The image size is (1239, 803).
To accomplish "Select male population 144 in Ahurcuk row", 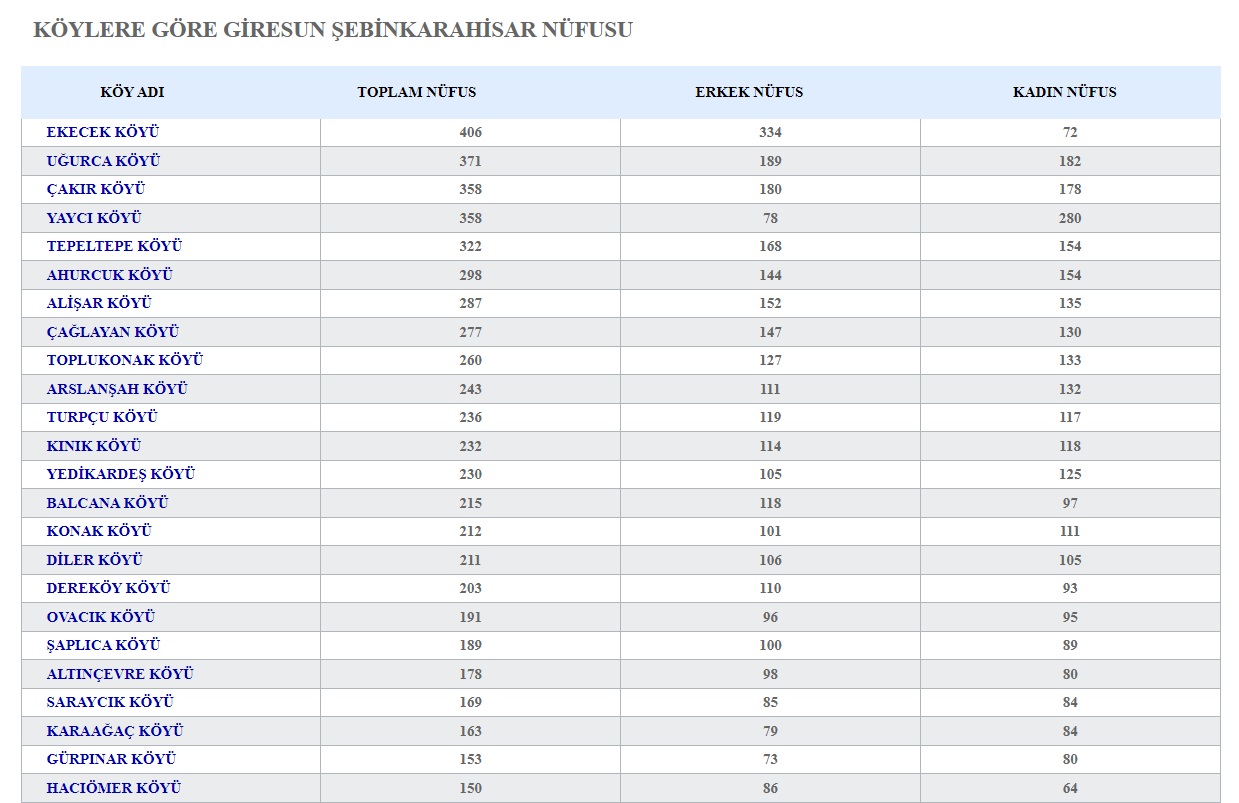I will (x=770, y=275).
